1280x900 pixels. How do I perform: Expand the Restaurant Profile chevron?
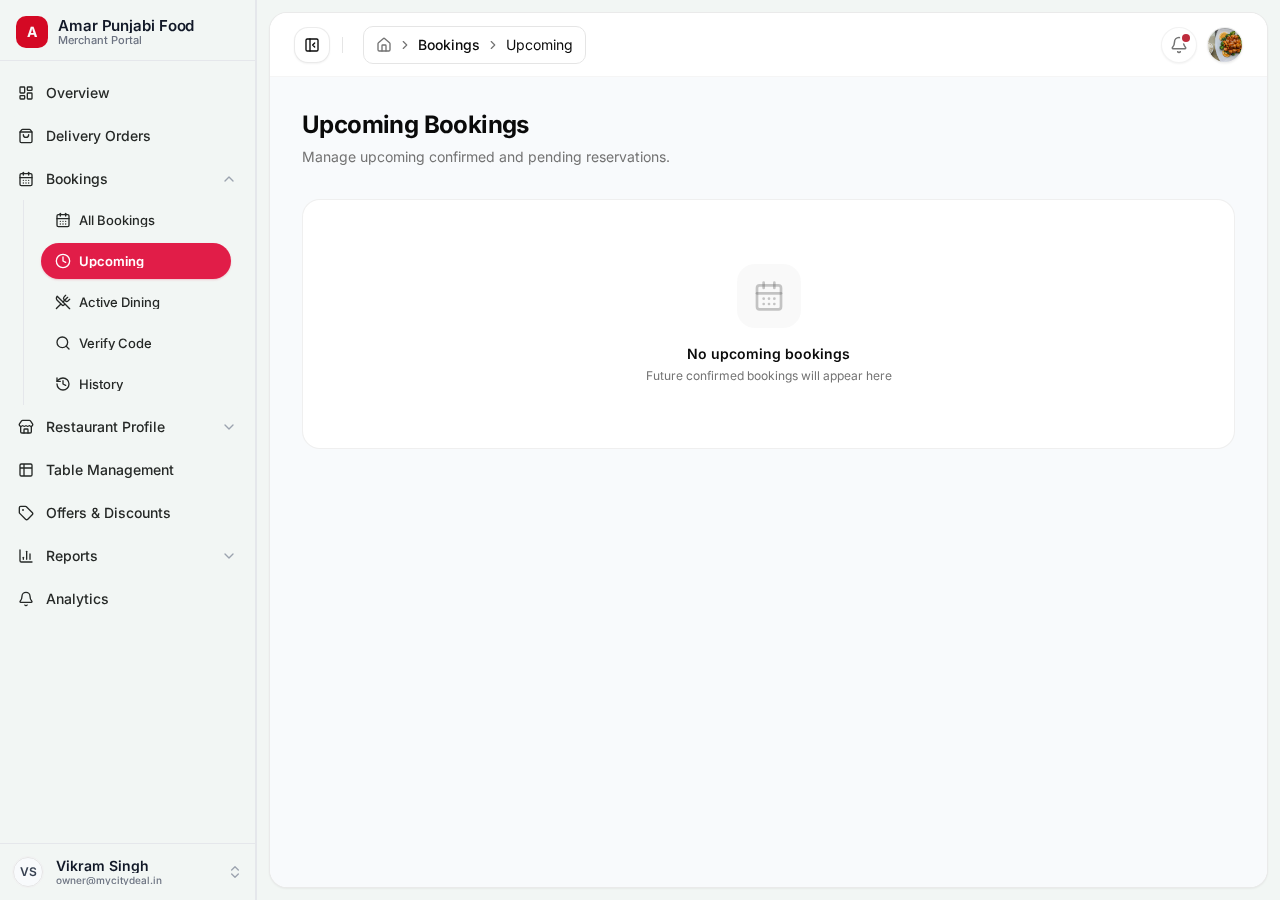click(229, 427)
